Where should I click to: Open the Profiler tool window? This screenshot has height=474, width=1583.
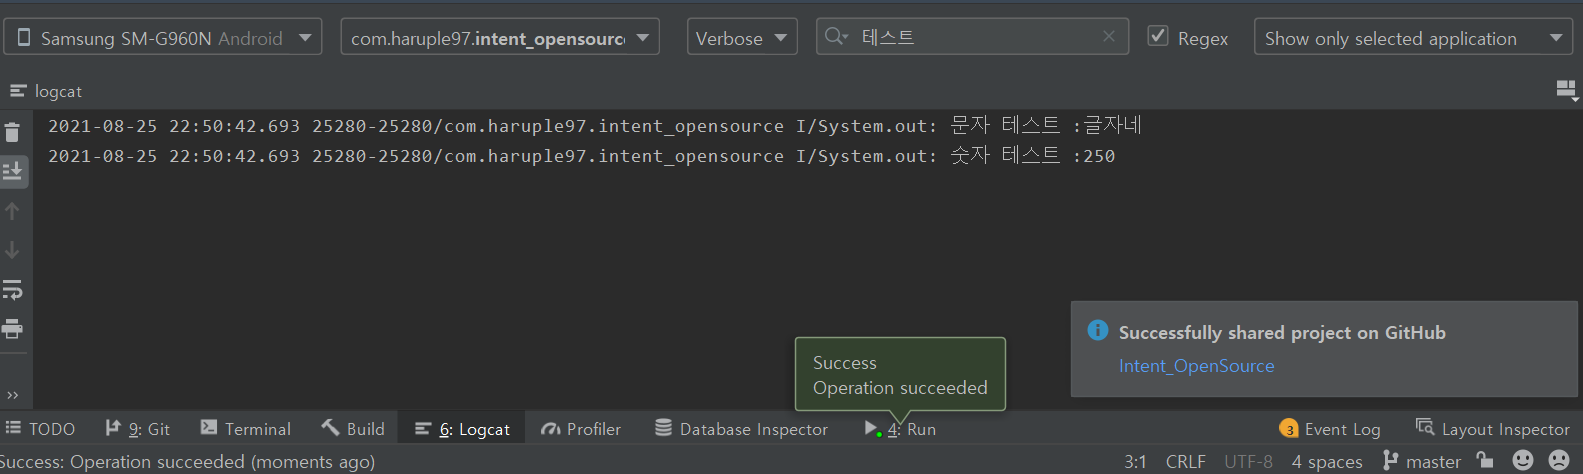(x=581, y=429)
